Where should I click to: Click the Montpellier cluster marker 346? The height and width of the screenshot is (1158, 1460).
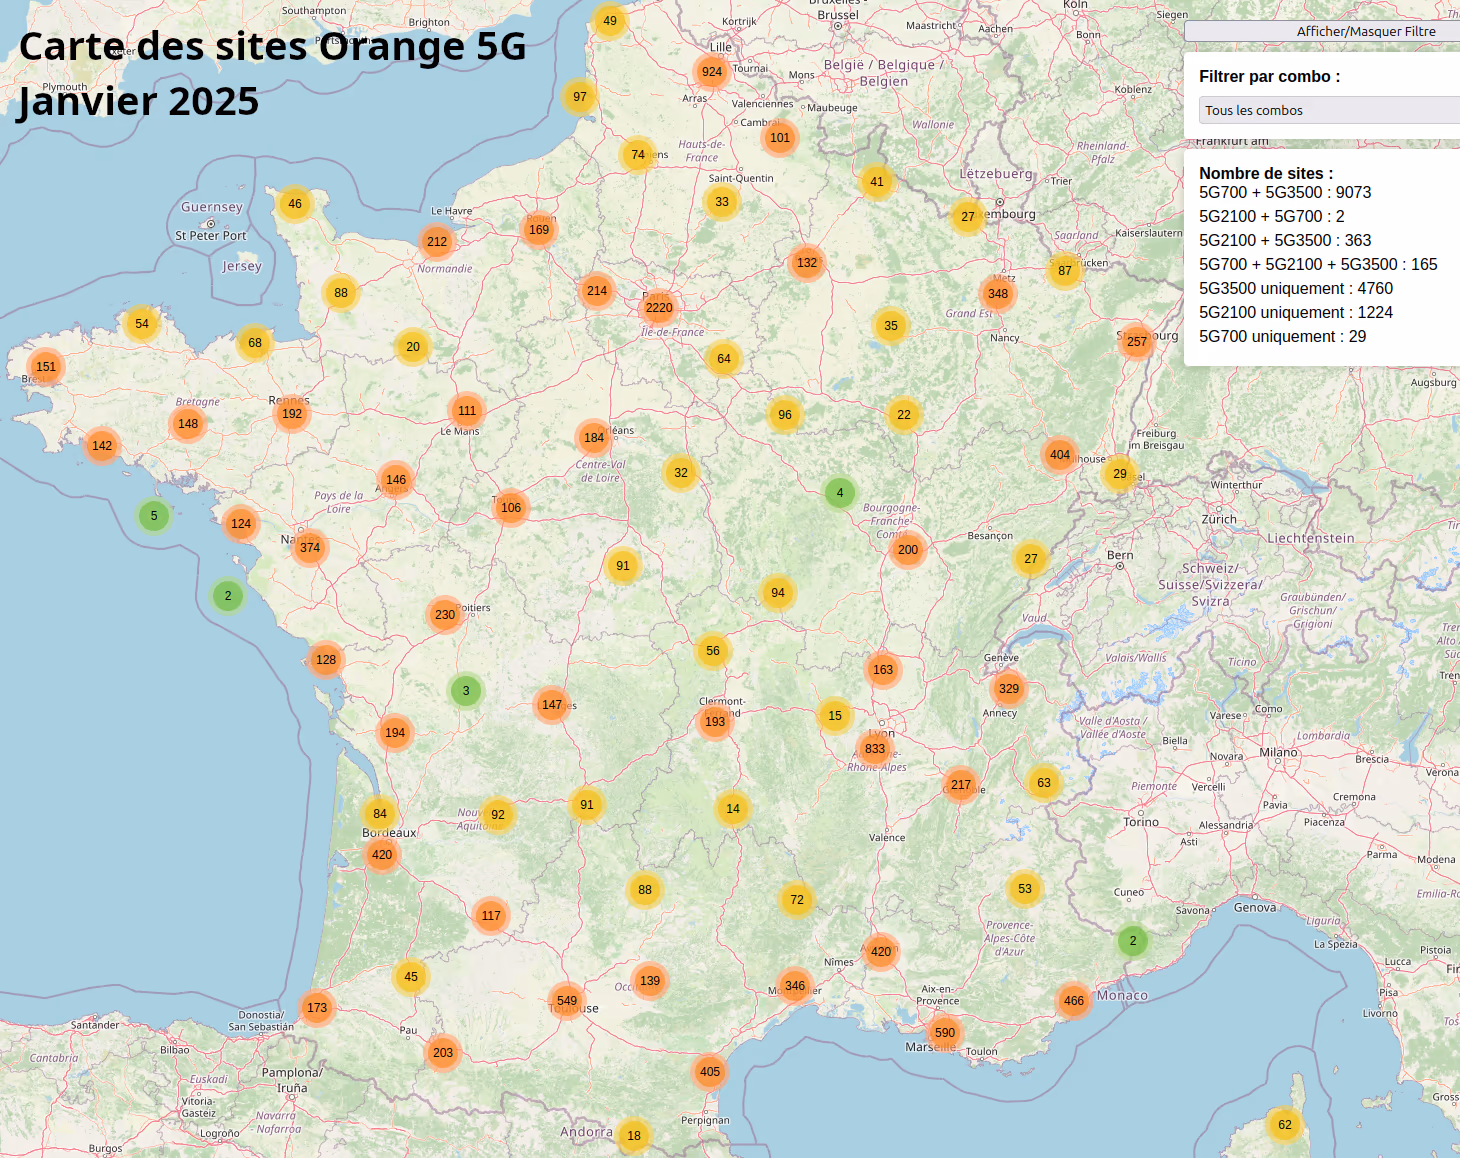pos(795,986)
